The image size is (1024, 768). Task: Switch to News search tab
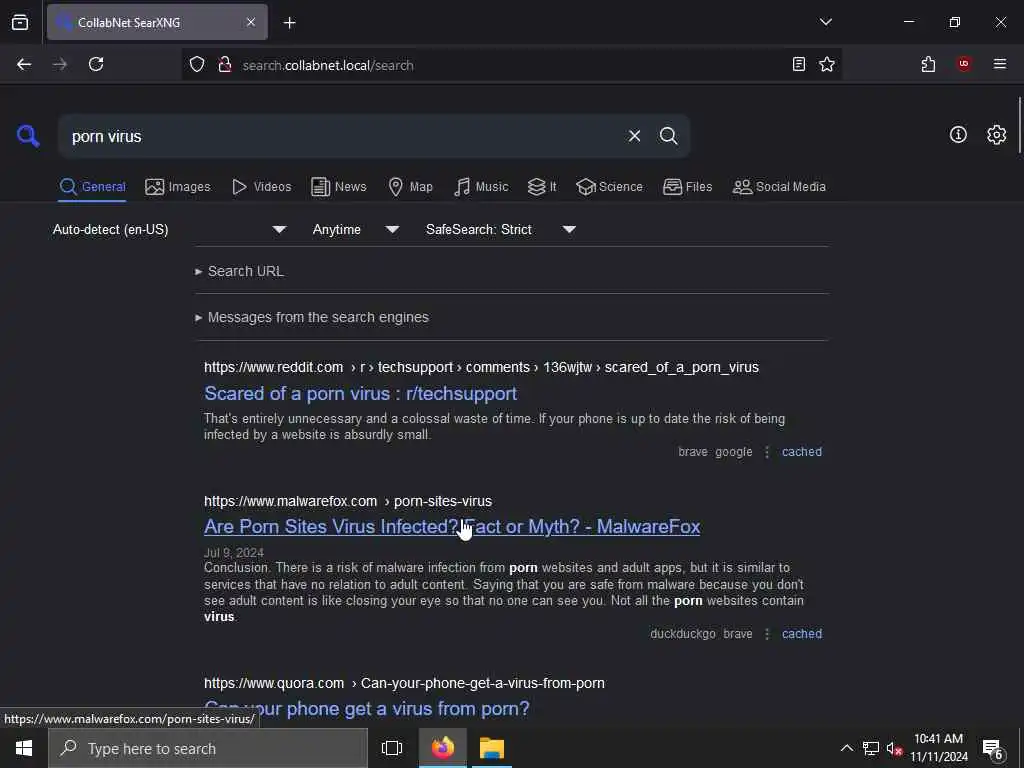[x=339, y=187]
